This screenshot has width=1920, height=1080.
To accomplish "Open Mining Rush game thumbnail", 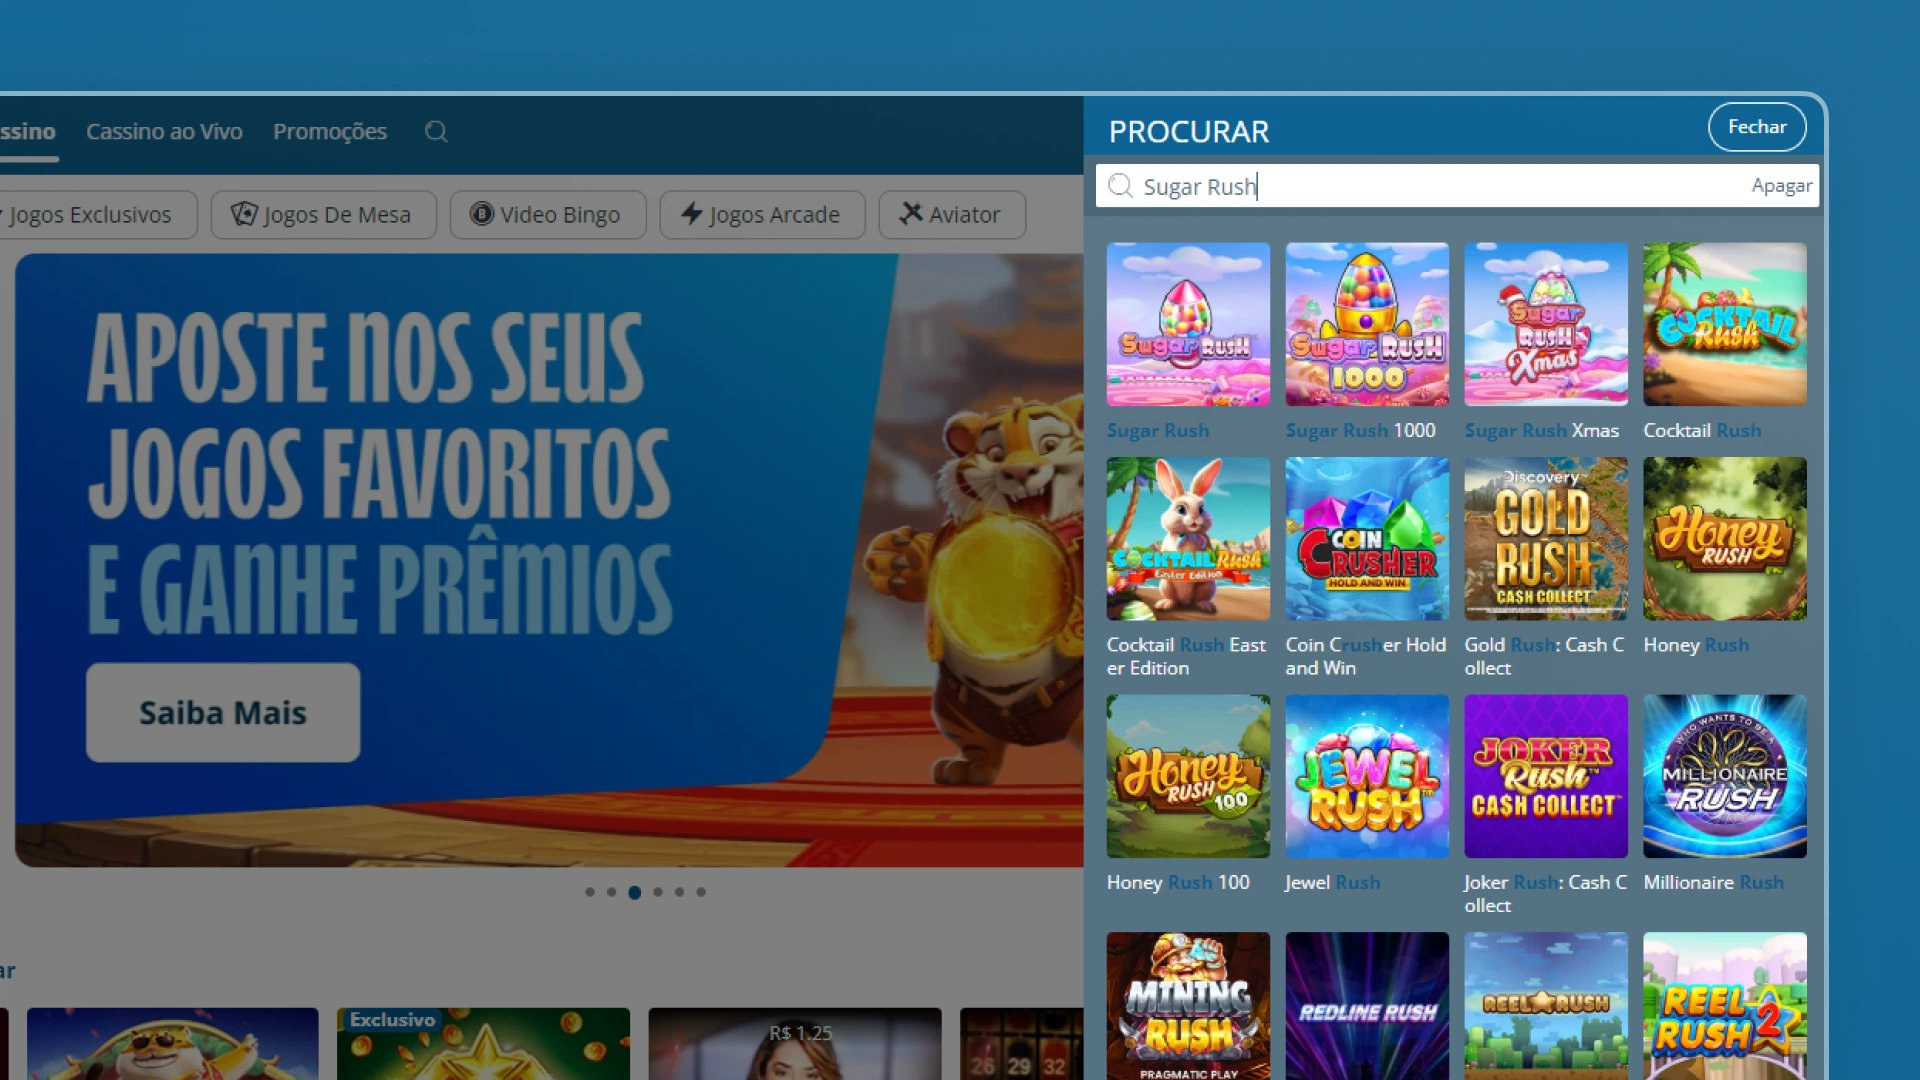I will tap(1188, 1006).
